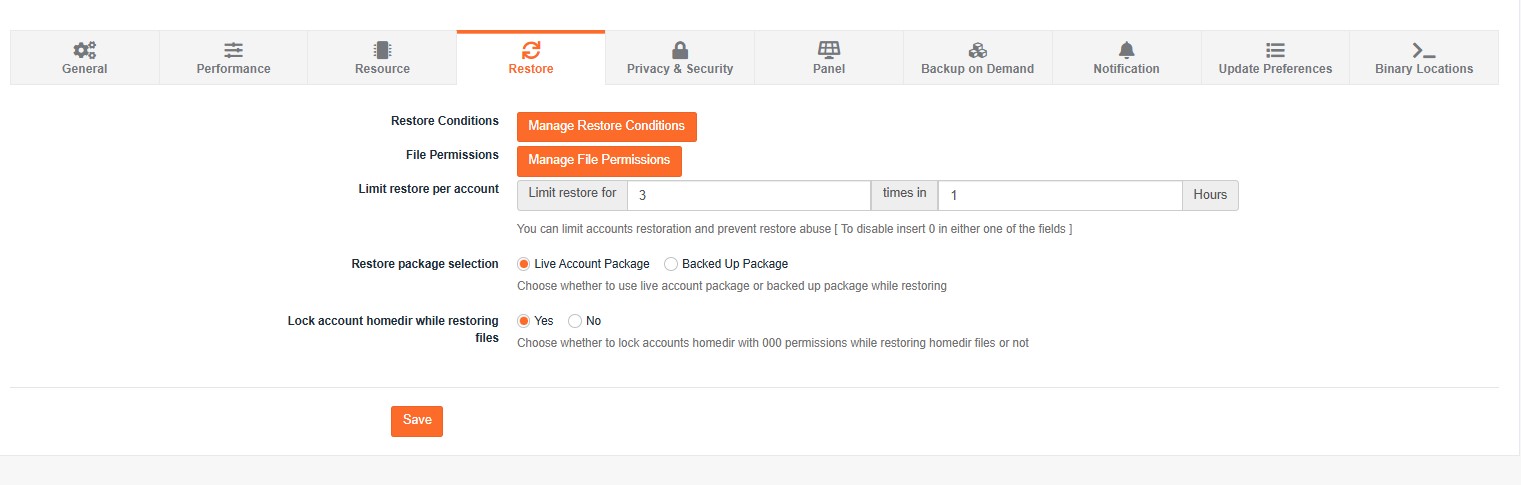1521x485 pixels.
Task: Click the General tab gears icon
Action: coord(84,50)
